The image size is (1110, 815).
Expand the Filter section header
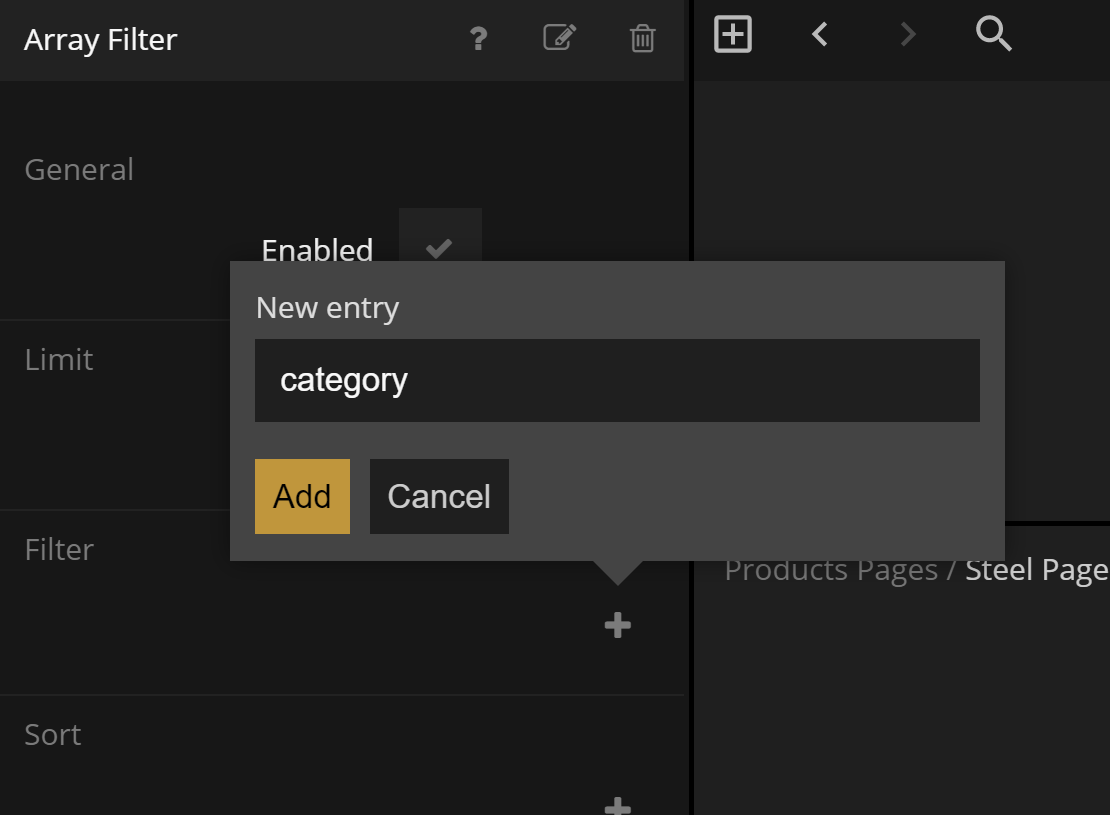(x=59, y=550)
